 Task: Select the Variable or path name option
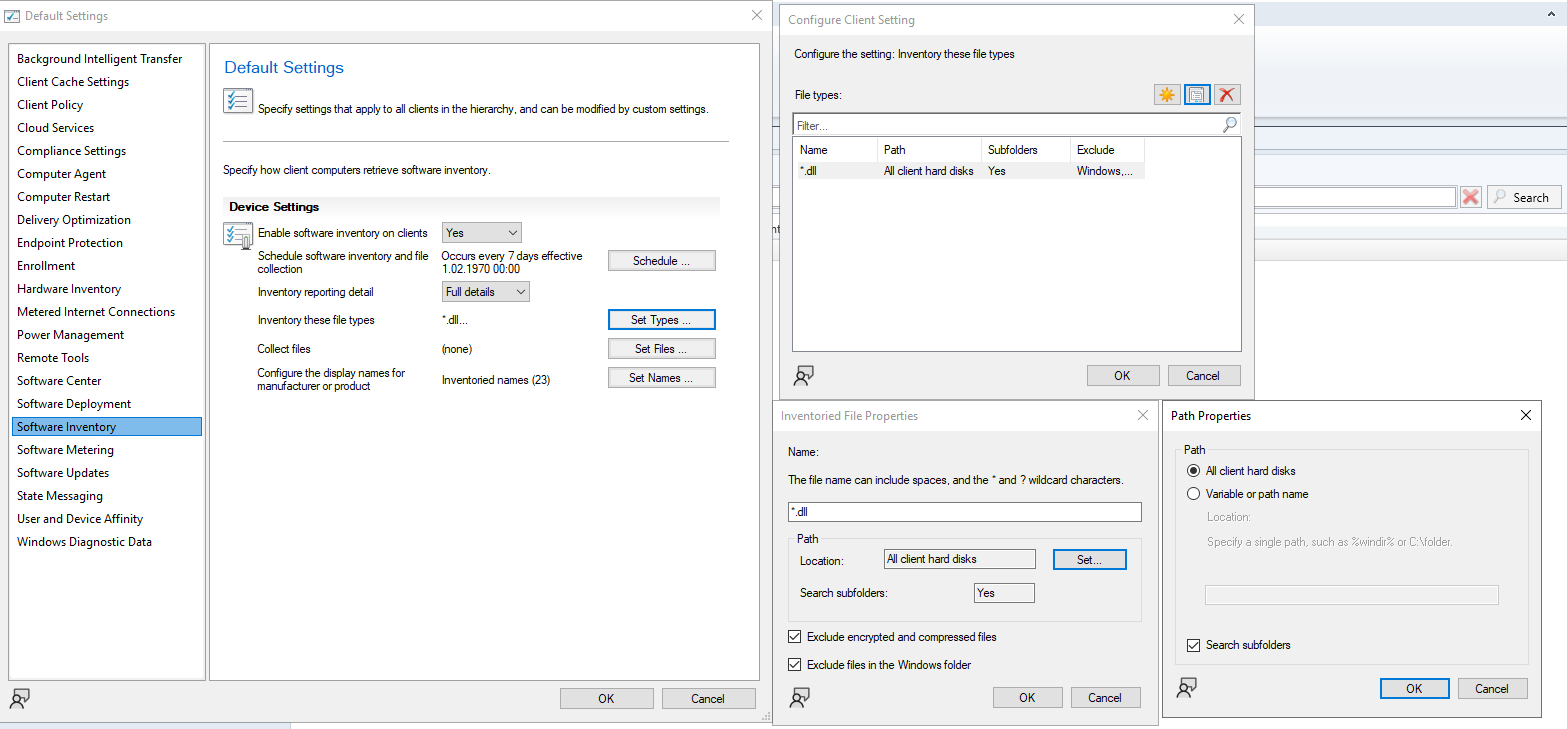pos(1193,494)
